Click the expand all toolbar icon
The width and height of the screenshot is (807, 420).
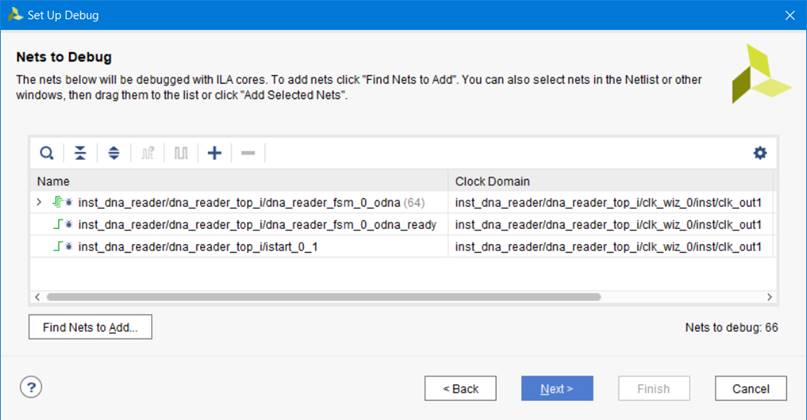[x=113, y=153]
